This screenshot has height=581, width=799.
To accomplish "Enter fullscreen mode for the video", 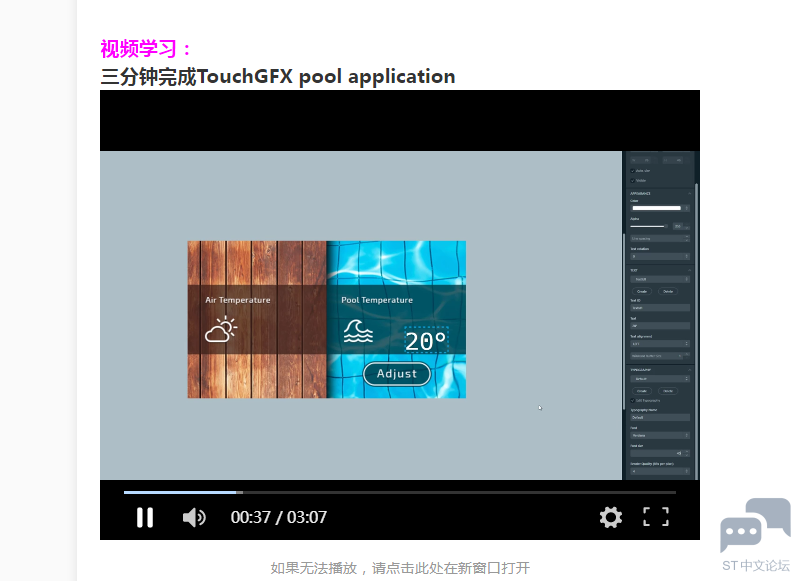I will tap(656, 517).
